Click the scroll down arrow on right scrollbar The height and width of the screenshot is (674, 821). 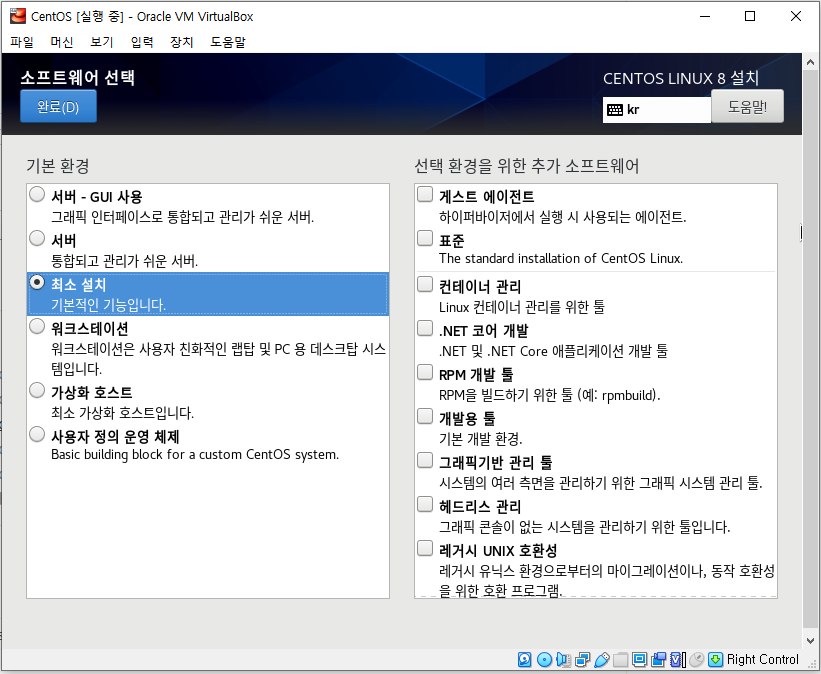[x=811, y=640]
